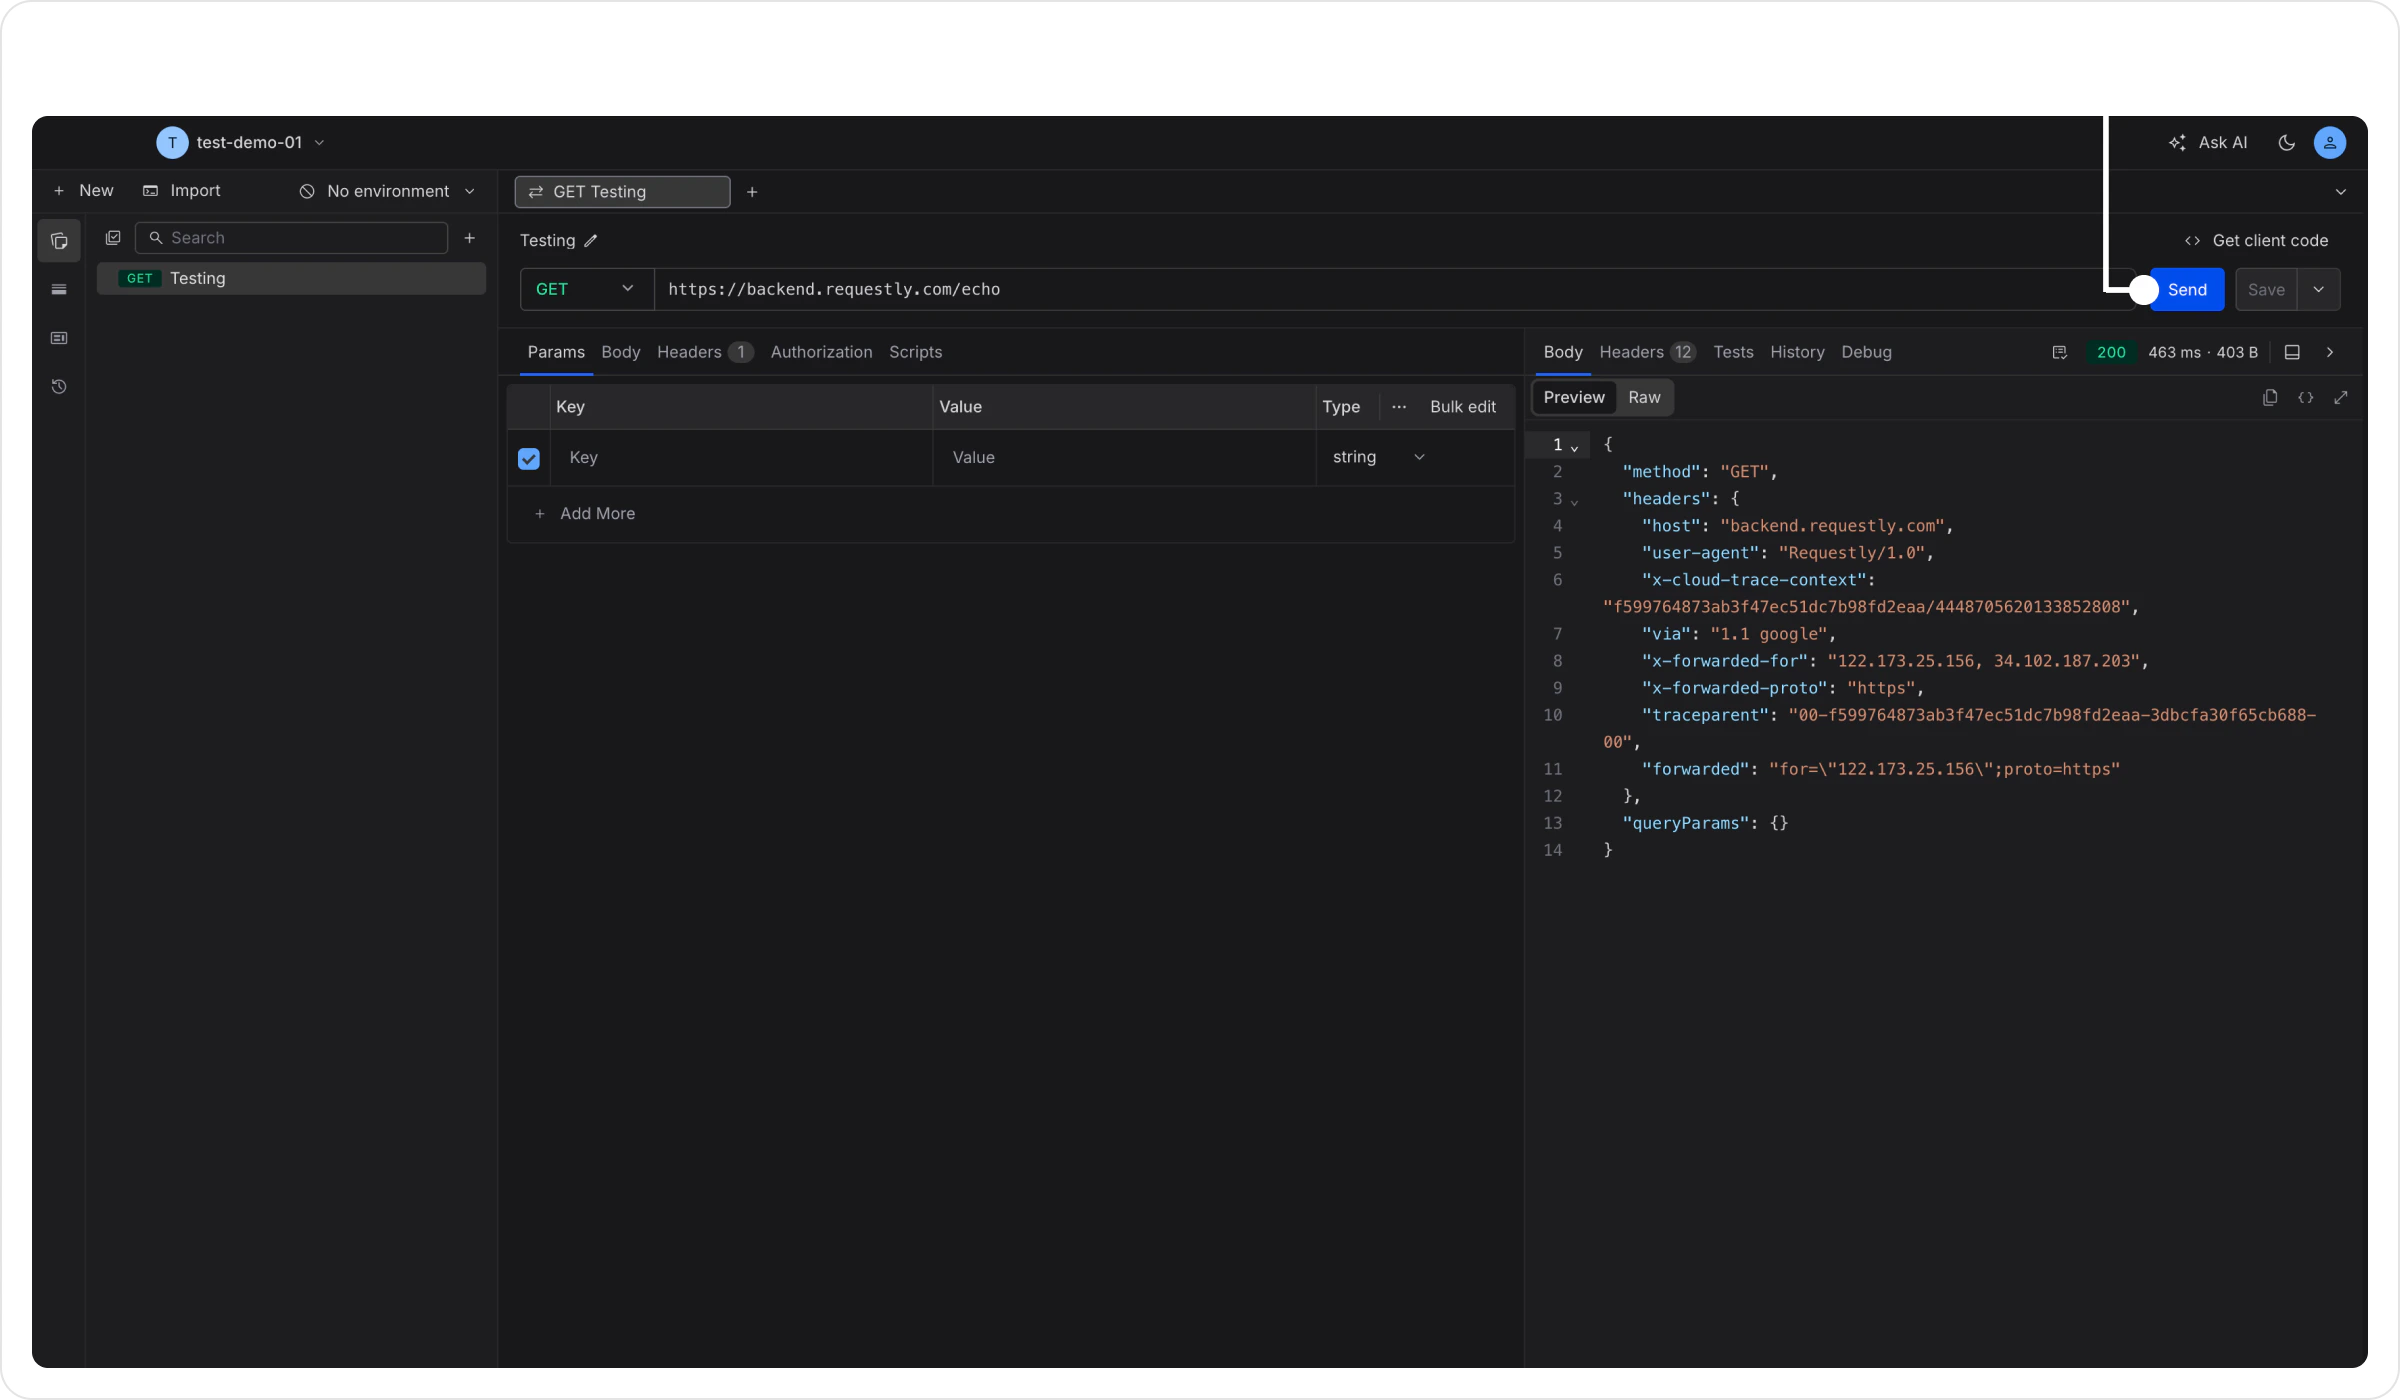Screen dimensions: 2400x1400
Task: Click the pencil icon to rename Testing
Action: click(591, 241)
